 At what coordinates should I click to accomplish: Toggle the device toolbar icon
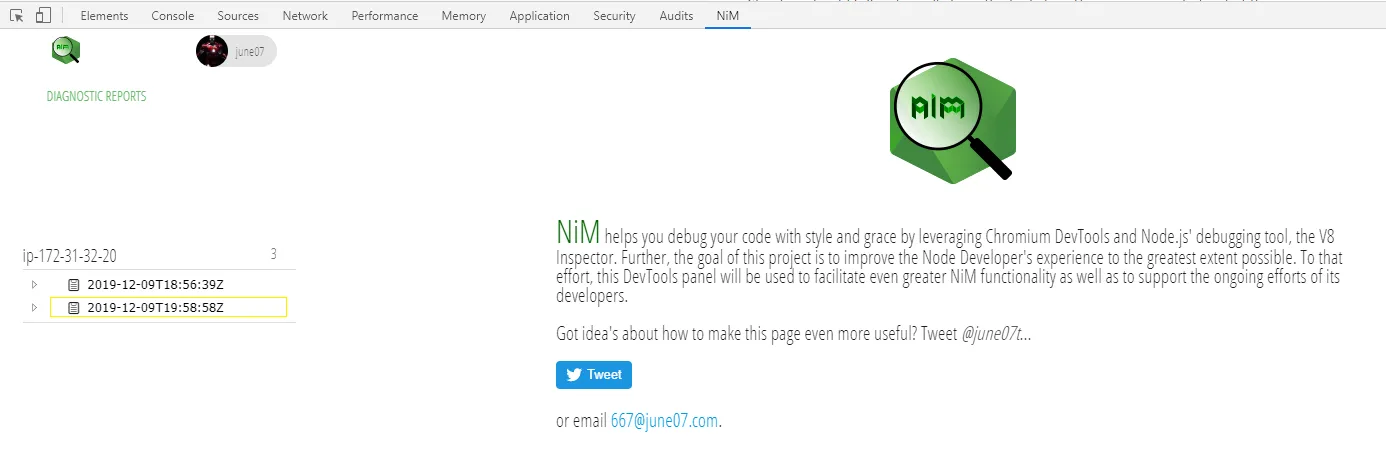click(43, 15)
